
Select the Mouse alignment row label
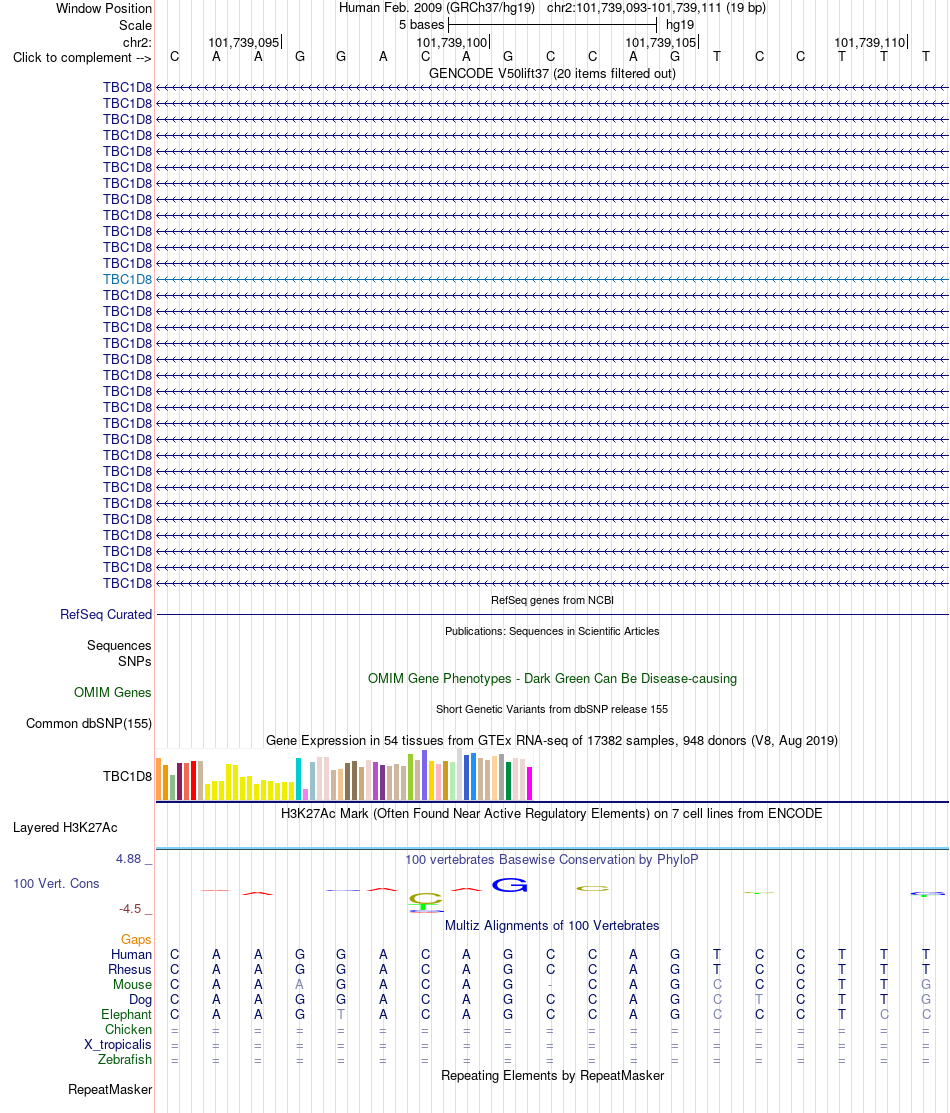tap(132, 985)
